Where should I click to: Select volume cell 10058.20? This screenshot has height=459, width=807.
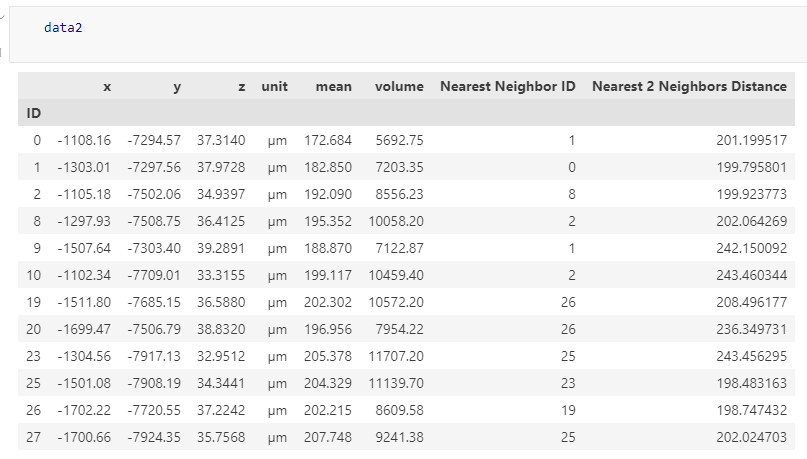point(396,221)
